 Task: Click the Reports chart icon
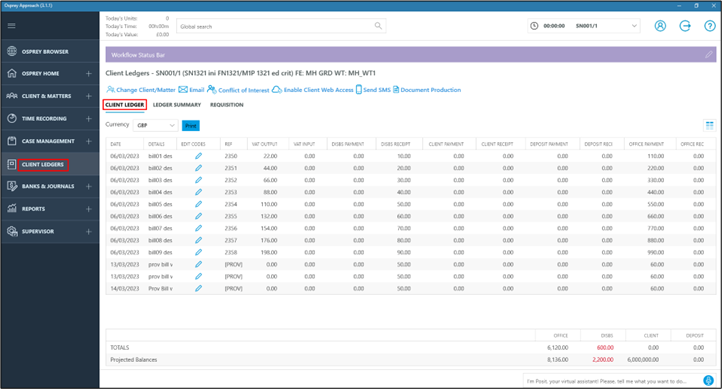coord(12,208)
